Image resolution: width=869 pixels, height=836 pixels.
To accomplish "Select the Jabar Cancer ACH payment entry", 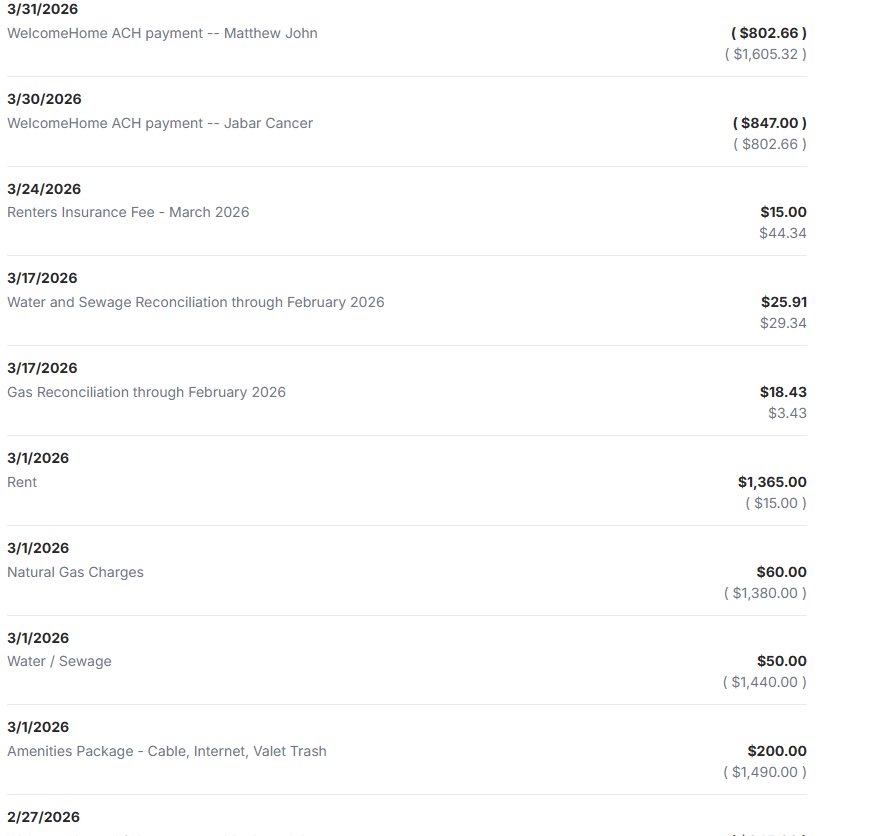I will (160, 123).
